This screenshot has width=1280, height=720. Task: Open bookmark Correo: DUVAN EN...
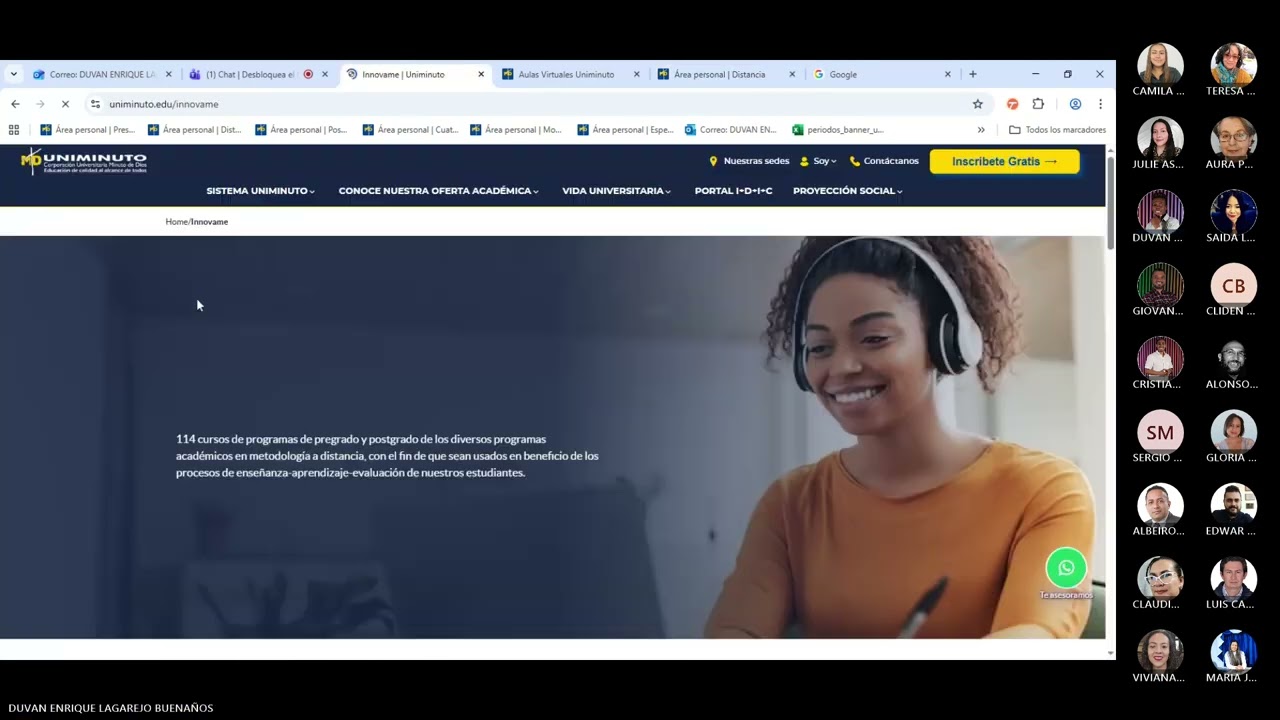point(731,130)
